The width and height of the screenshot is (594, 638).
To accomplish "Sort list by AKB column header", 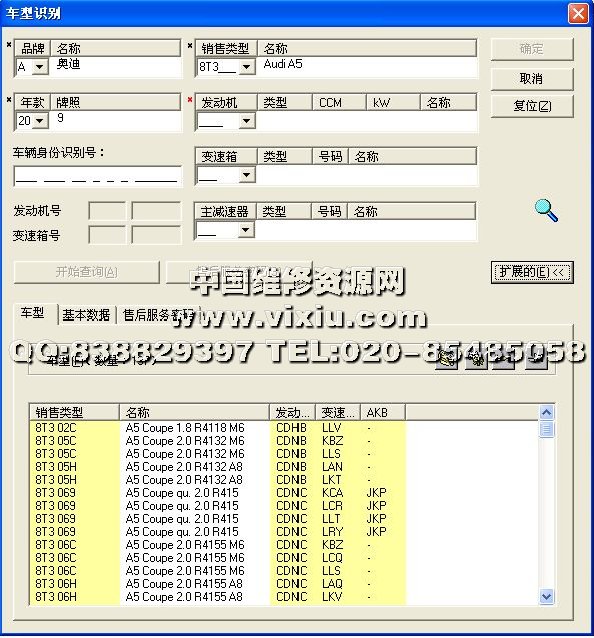I will tap(383, 413).
